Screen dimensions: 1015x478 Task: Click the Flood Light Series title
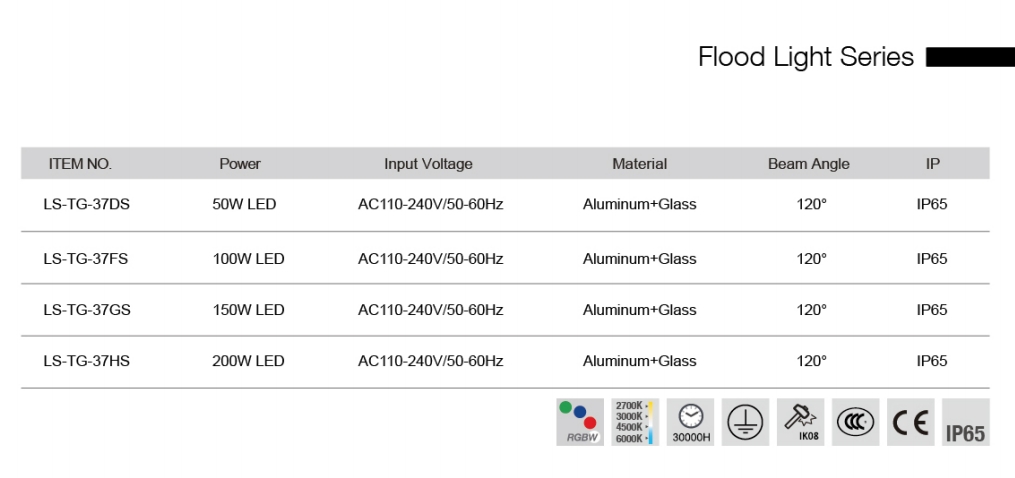[805, 57]
